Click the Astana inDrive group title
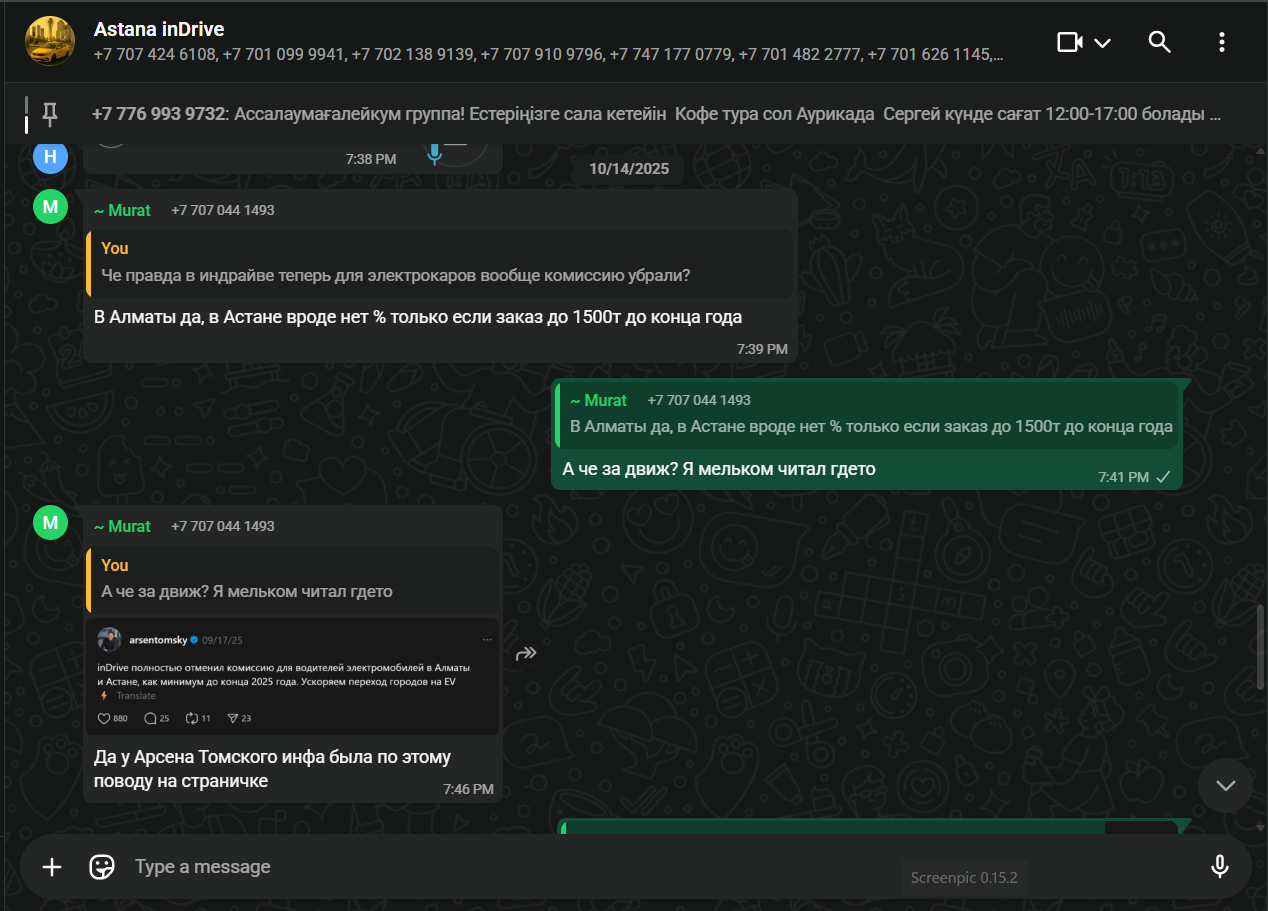Viewport: 1268px width, 911px height. tap(159, 30)
